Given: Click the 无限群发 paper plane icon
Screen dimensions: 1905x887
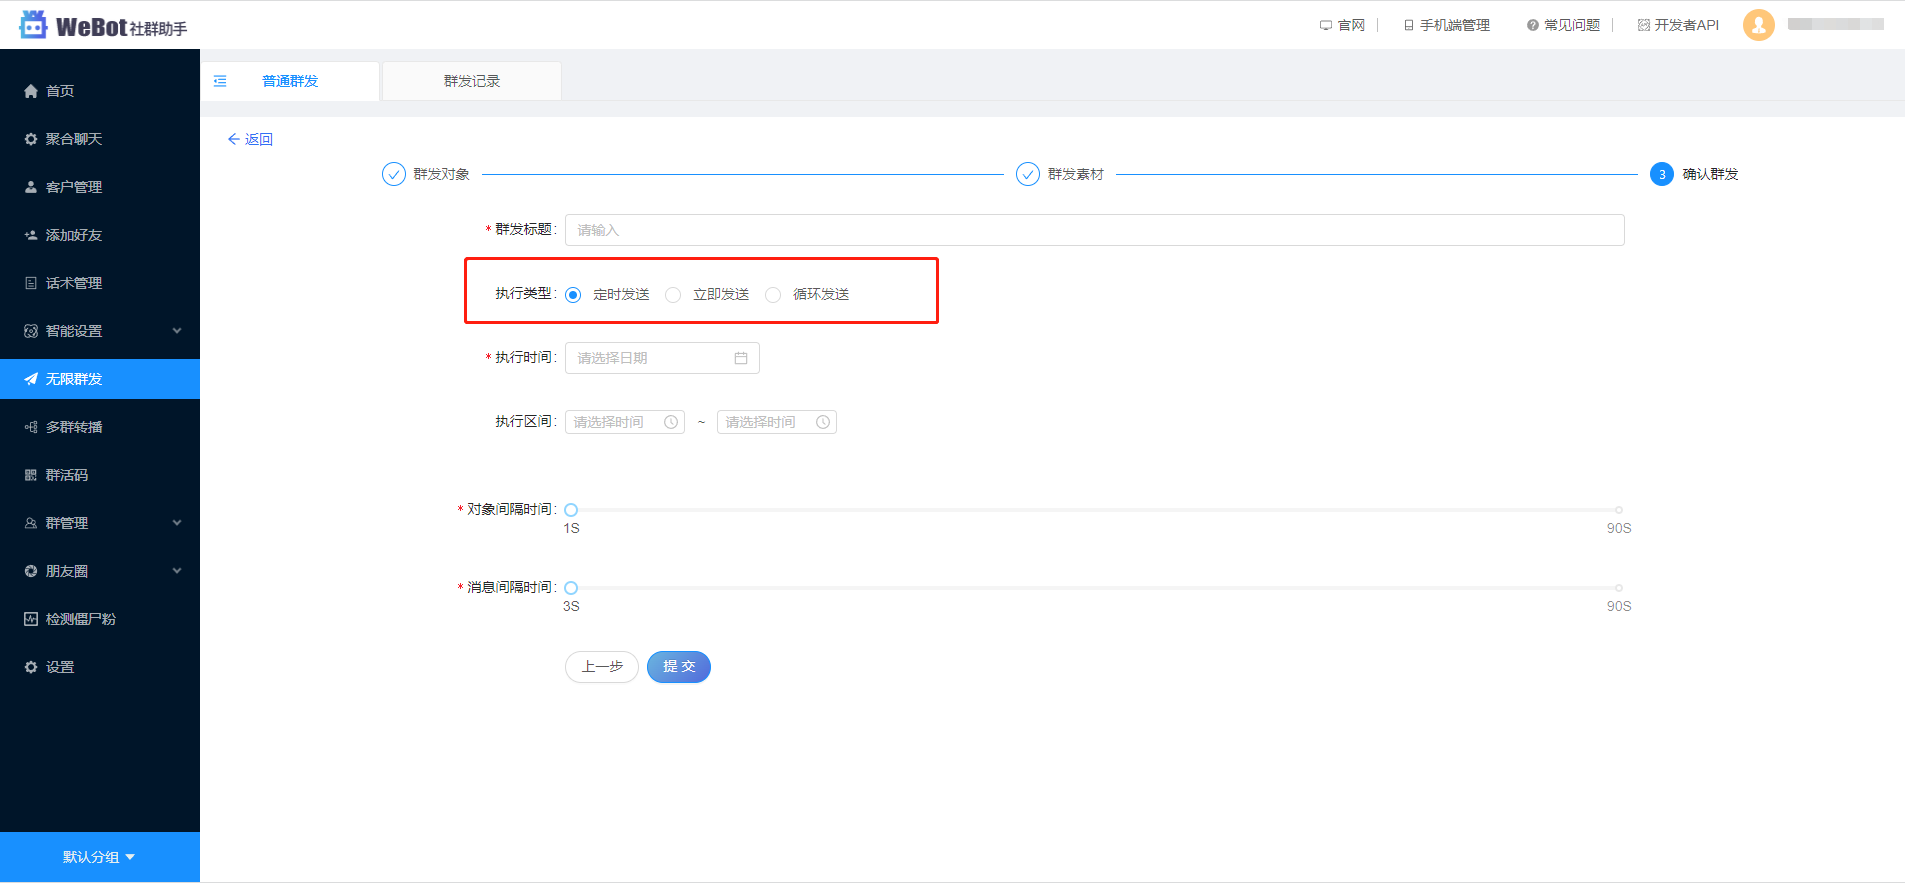Looking at the screenshot, I should [x=31, y=379].
